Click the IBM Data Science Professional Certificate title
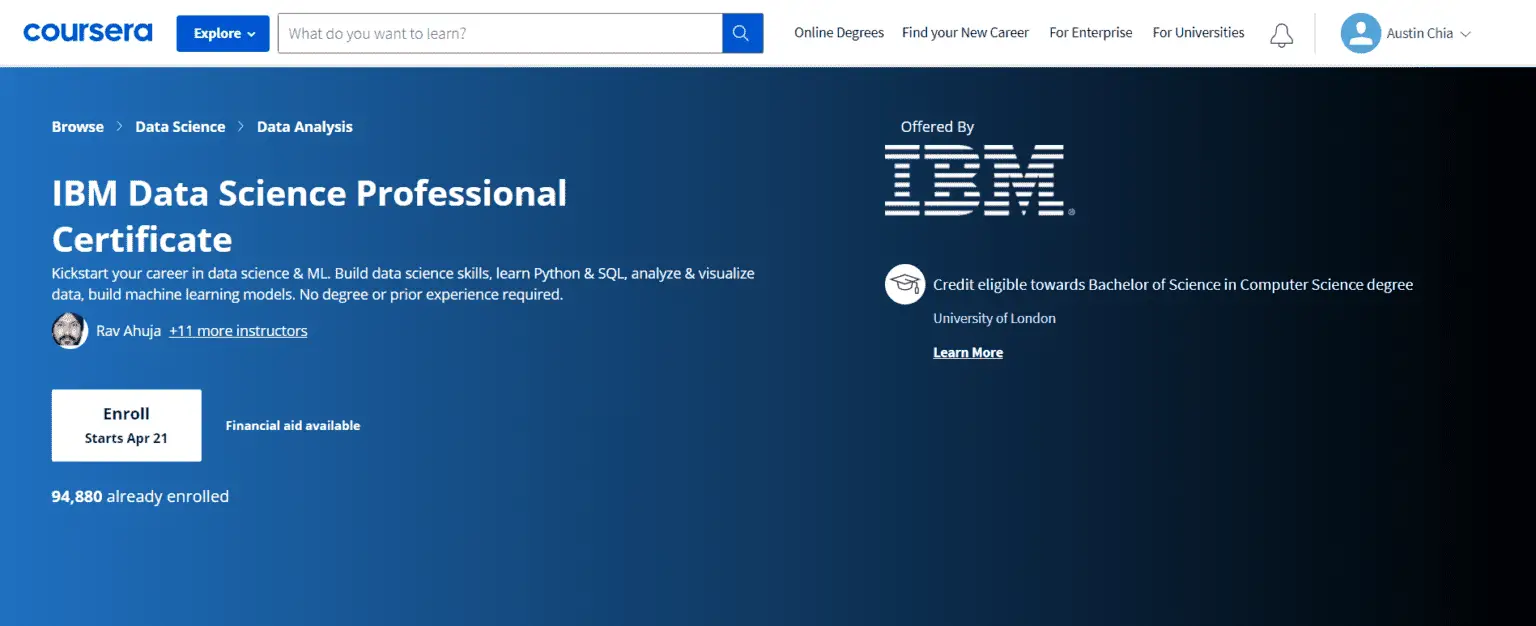Viewport: 1536px width, 626px height. [x=309, y=216]
